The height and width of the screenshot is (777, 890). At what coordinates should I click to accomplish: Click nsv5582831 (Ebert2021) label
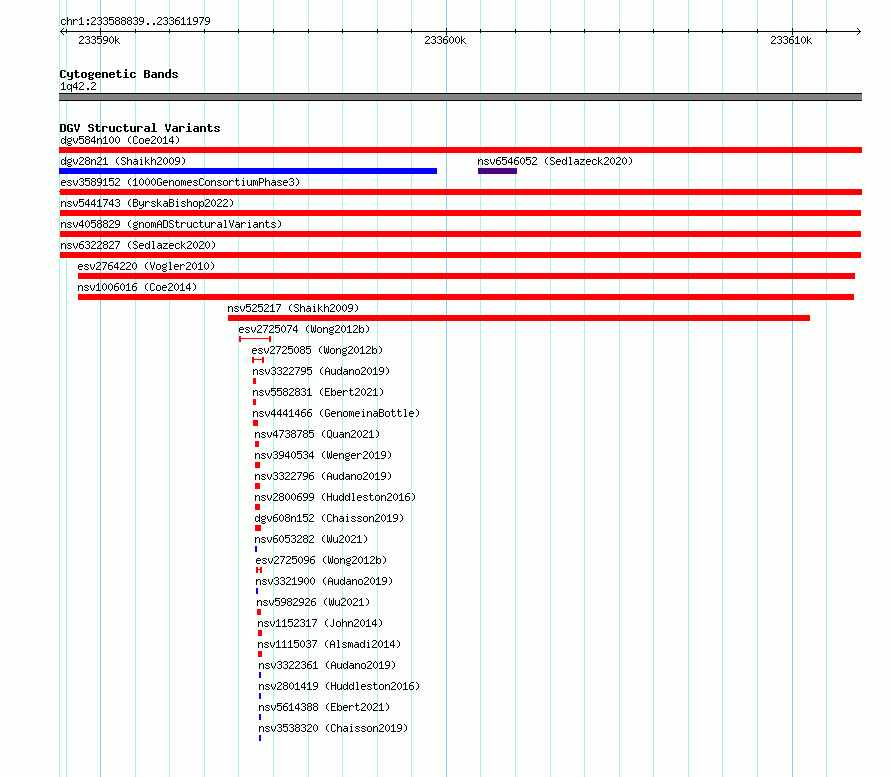coord(318,392)
